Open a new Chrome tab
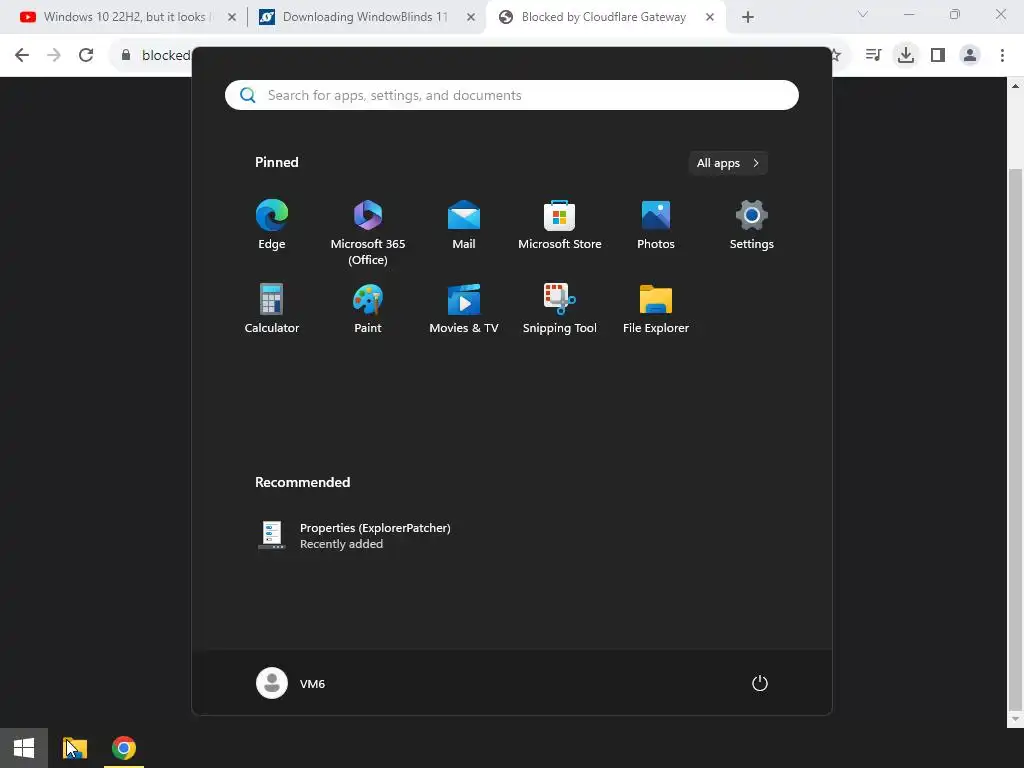Viewport: 1024px width, 768px height. 748,18
